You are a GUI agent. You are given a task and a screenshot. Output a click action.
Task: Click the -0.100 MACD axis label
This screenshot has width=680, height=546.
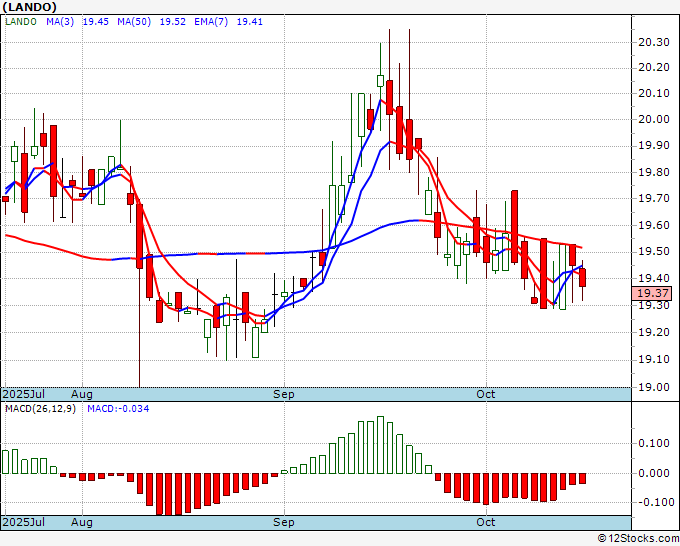[x=653, y=502]
